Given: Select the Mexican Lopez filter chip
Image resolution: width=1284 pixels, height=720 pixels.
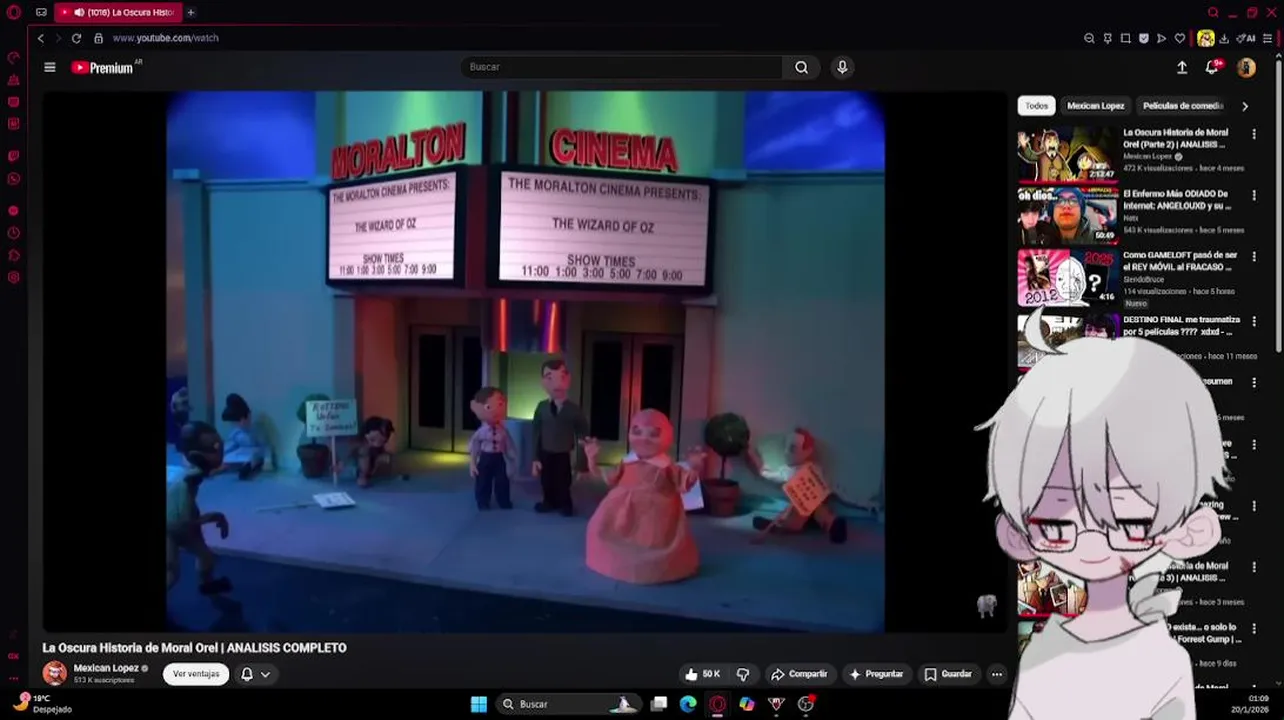Looking at the screenshot, I should tap(1095, 105).
